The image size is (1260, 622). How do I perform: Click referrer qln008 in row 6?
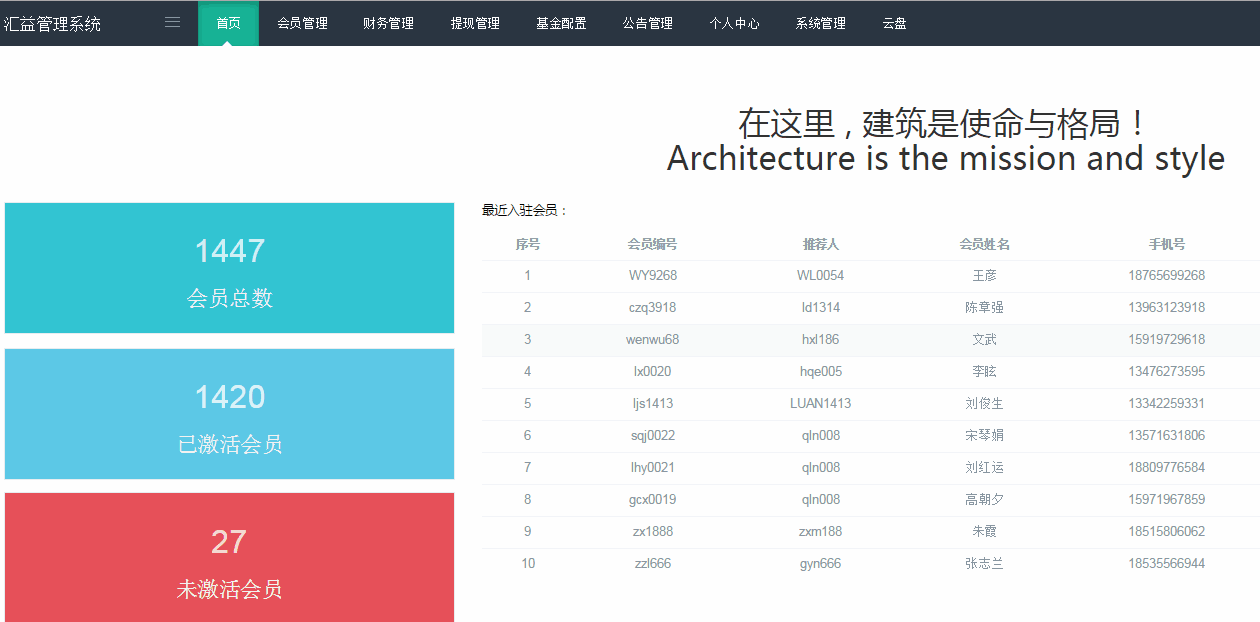point(821,436)
